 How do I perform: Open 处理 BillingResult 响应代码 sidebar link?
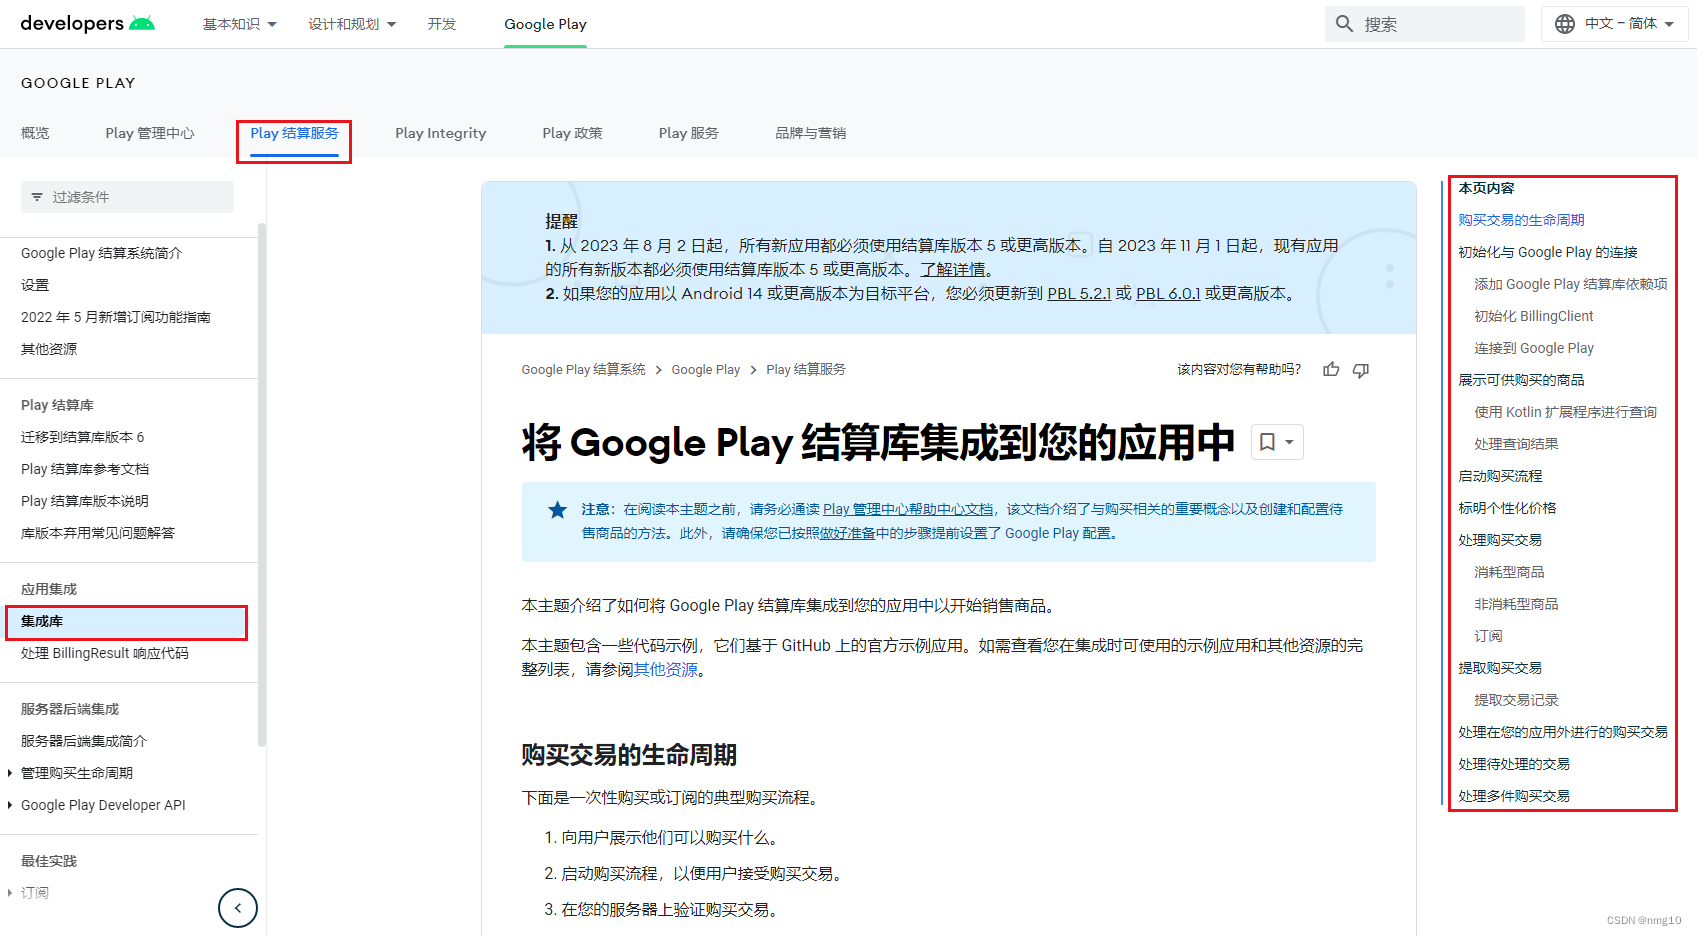click(105, 653)
